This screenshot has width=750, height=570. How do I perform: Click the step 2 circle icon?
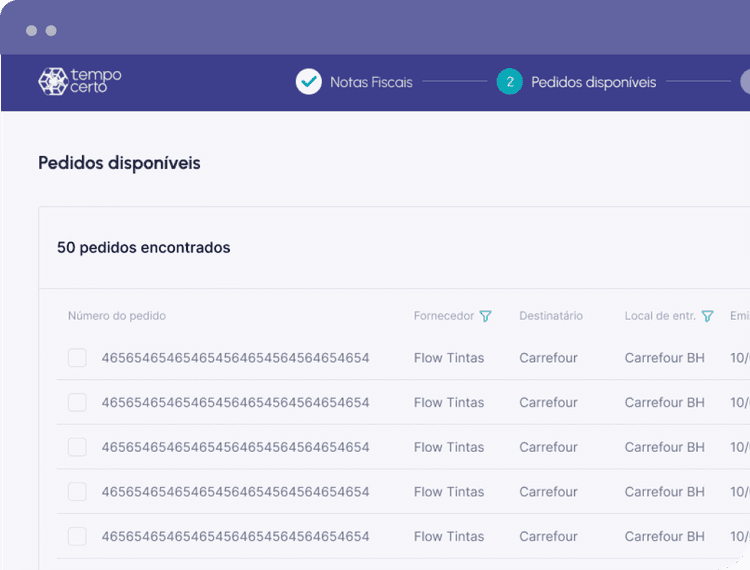(509, 82)
